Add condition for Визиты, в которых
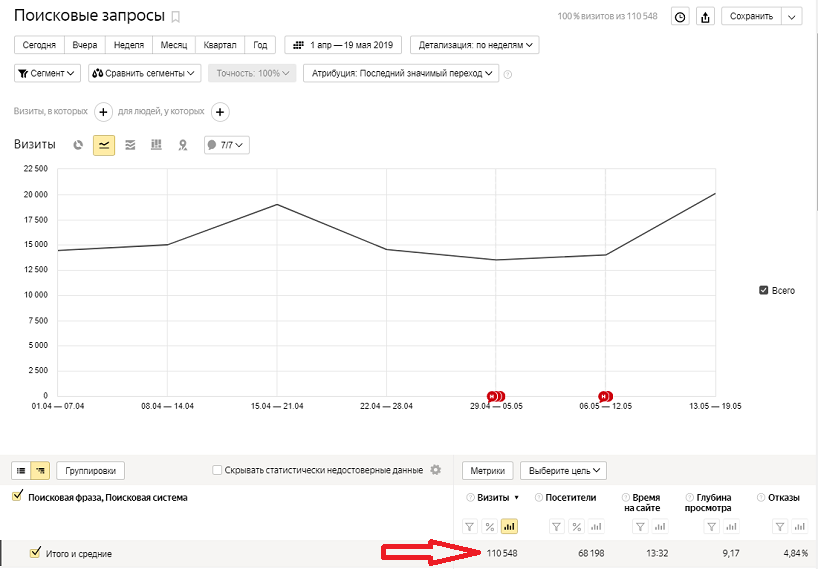Viewport: 818px width, 569px height. coord(103,112)
